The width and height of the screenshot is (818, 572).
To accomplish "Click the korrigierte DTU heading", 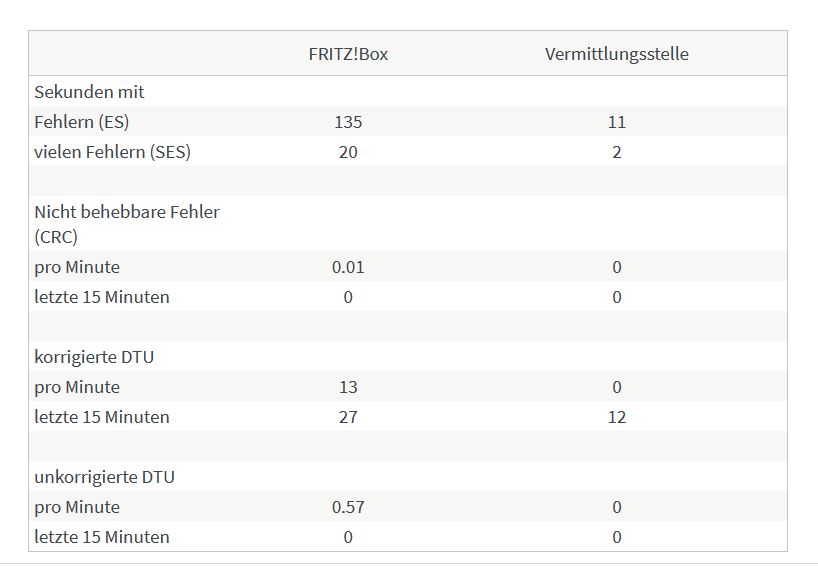I will [94, 357].
